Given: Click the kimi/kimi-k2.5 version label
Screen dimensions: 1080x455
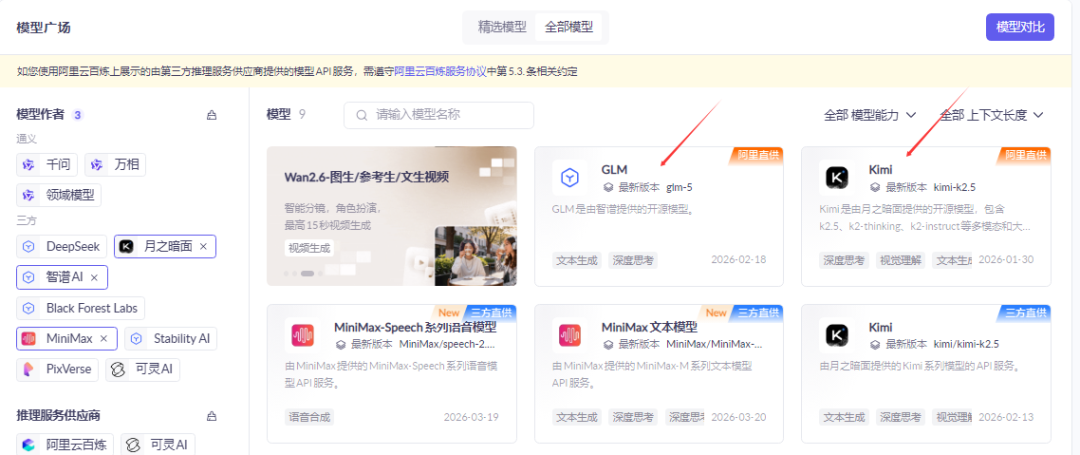Looking at the screenshot, I should [966, 344].
